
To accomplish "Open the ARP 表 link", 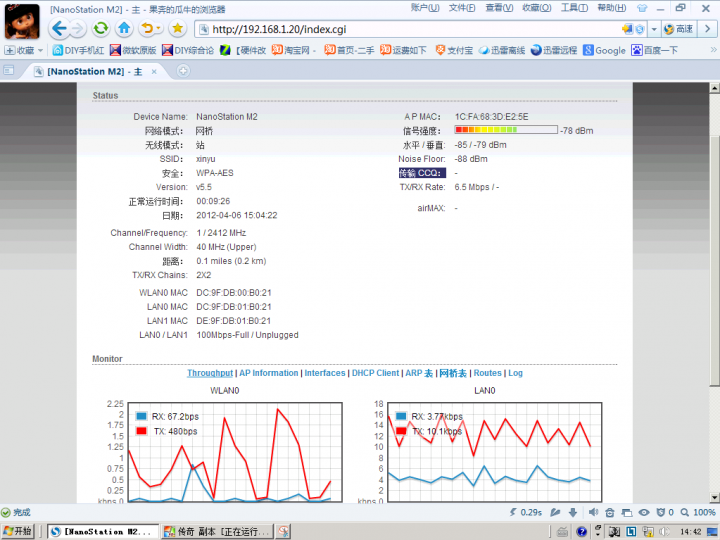I will point(419,373).
